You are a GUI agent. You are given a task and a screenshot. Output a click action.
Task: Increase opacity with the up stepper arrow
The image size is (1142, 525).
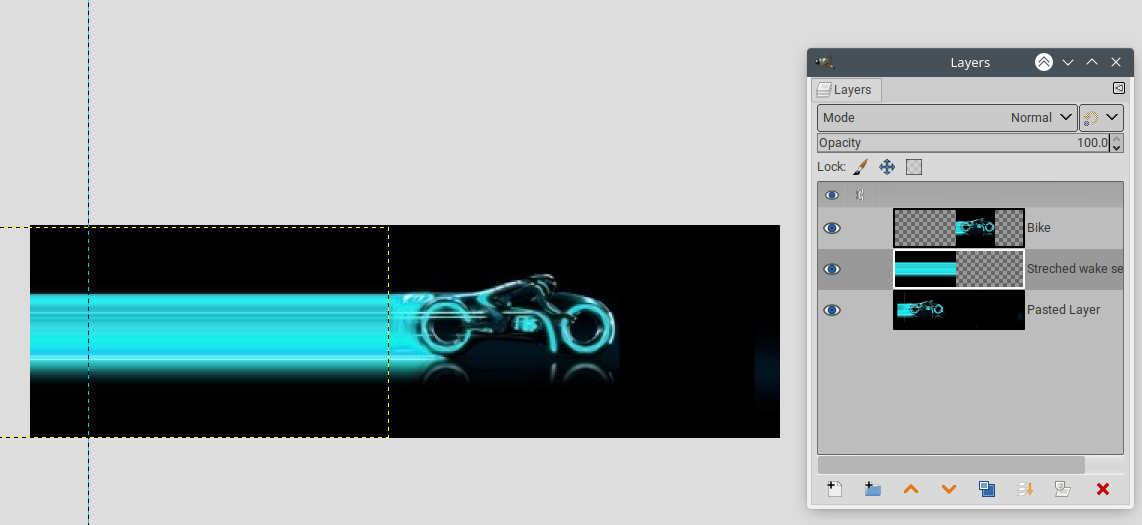coord(1117,138)
